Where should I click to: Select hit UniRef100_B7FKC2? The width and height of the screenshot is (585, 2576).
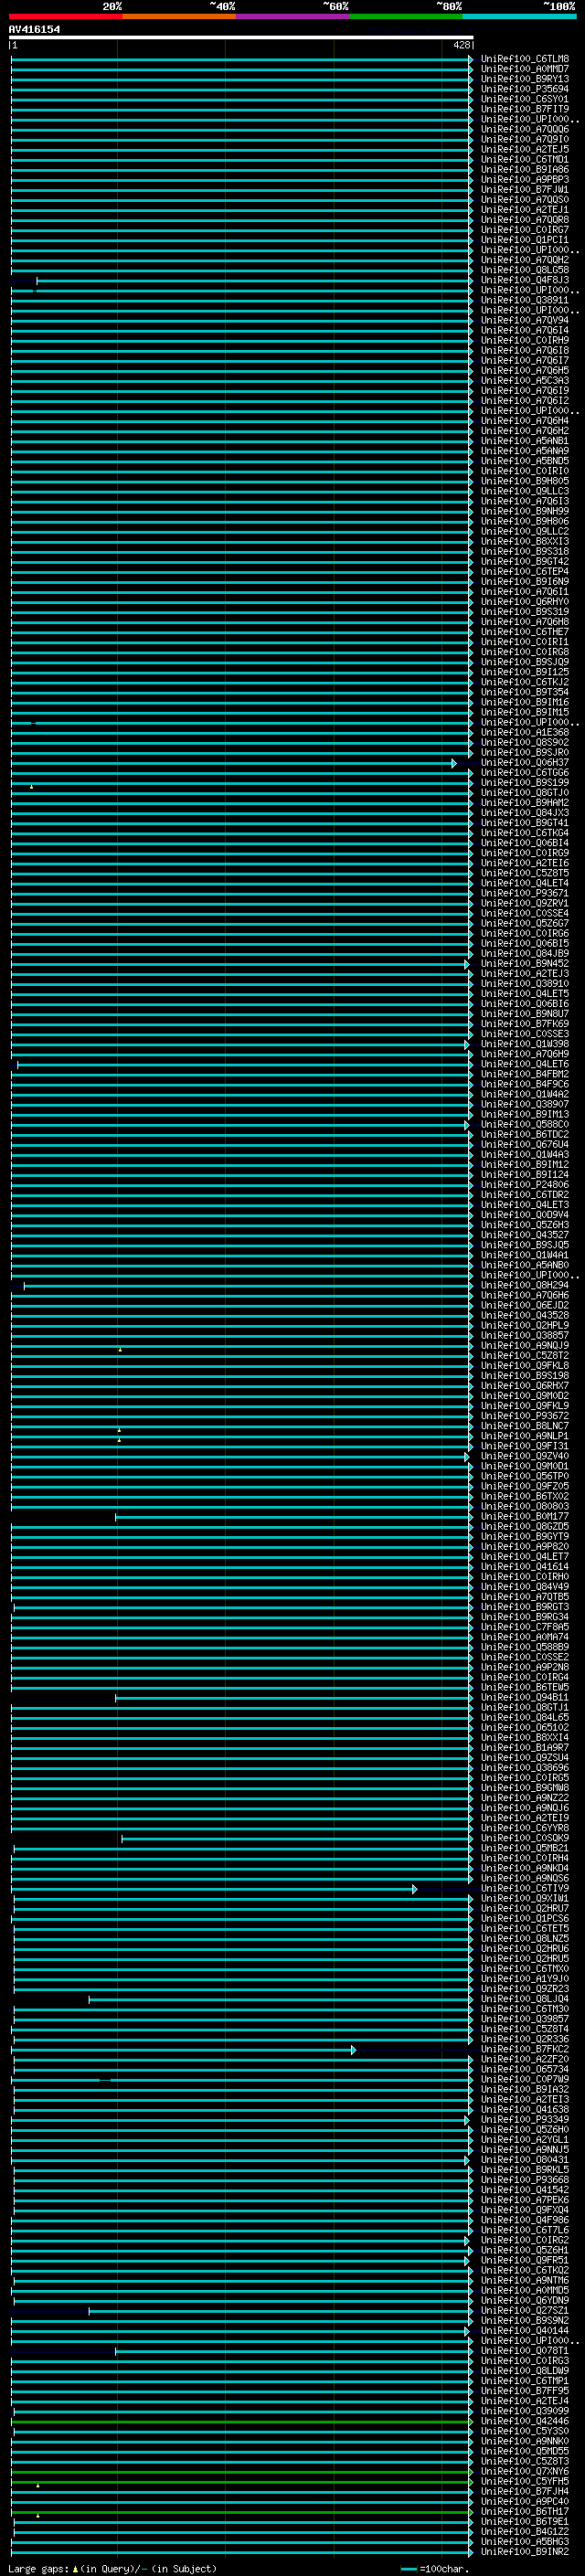point(525,2050)
